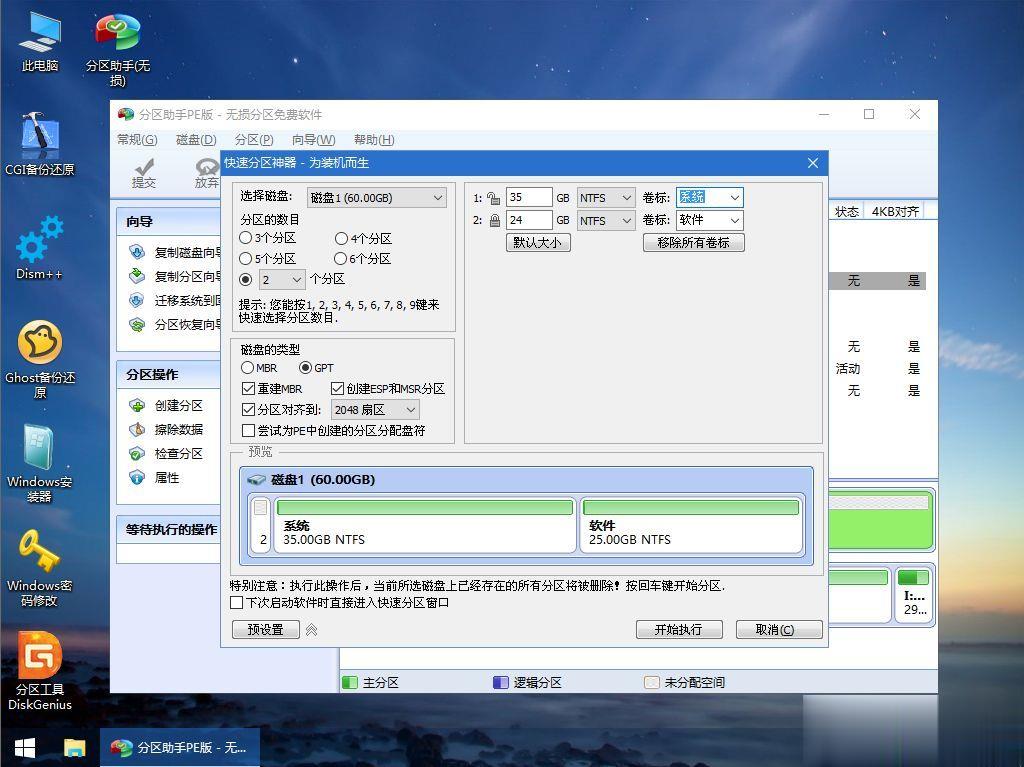Click the 擦除数据 sidebar icon

point(137,429)
